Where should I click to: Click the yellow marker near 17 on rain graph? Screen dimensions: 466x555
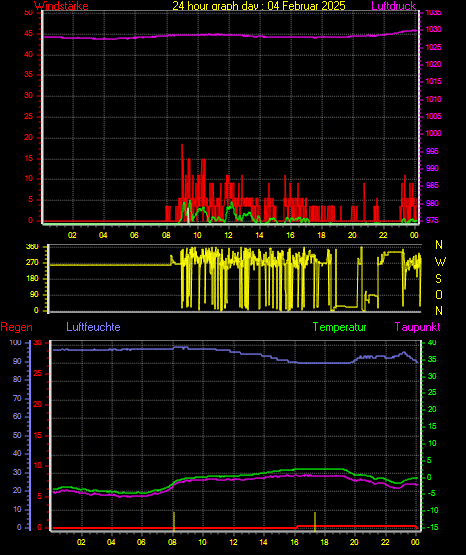click(315, 521)
